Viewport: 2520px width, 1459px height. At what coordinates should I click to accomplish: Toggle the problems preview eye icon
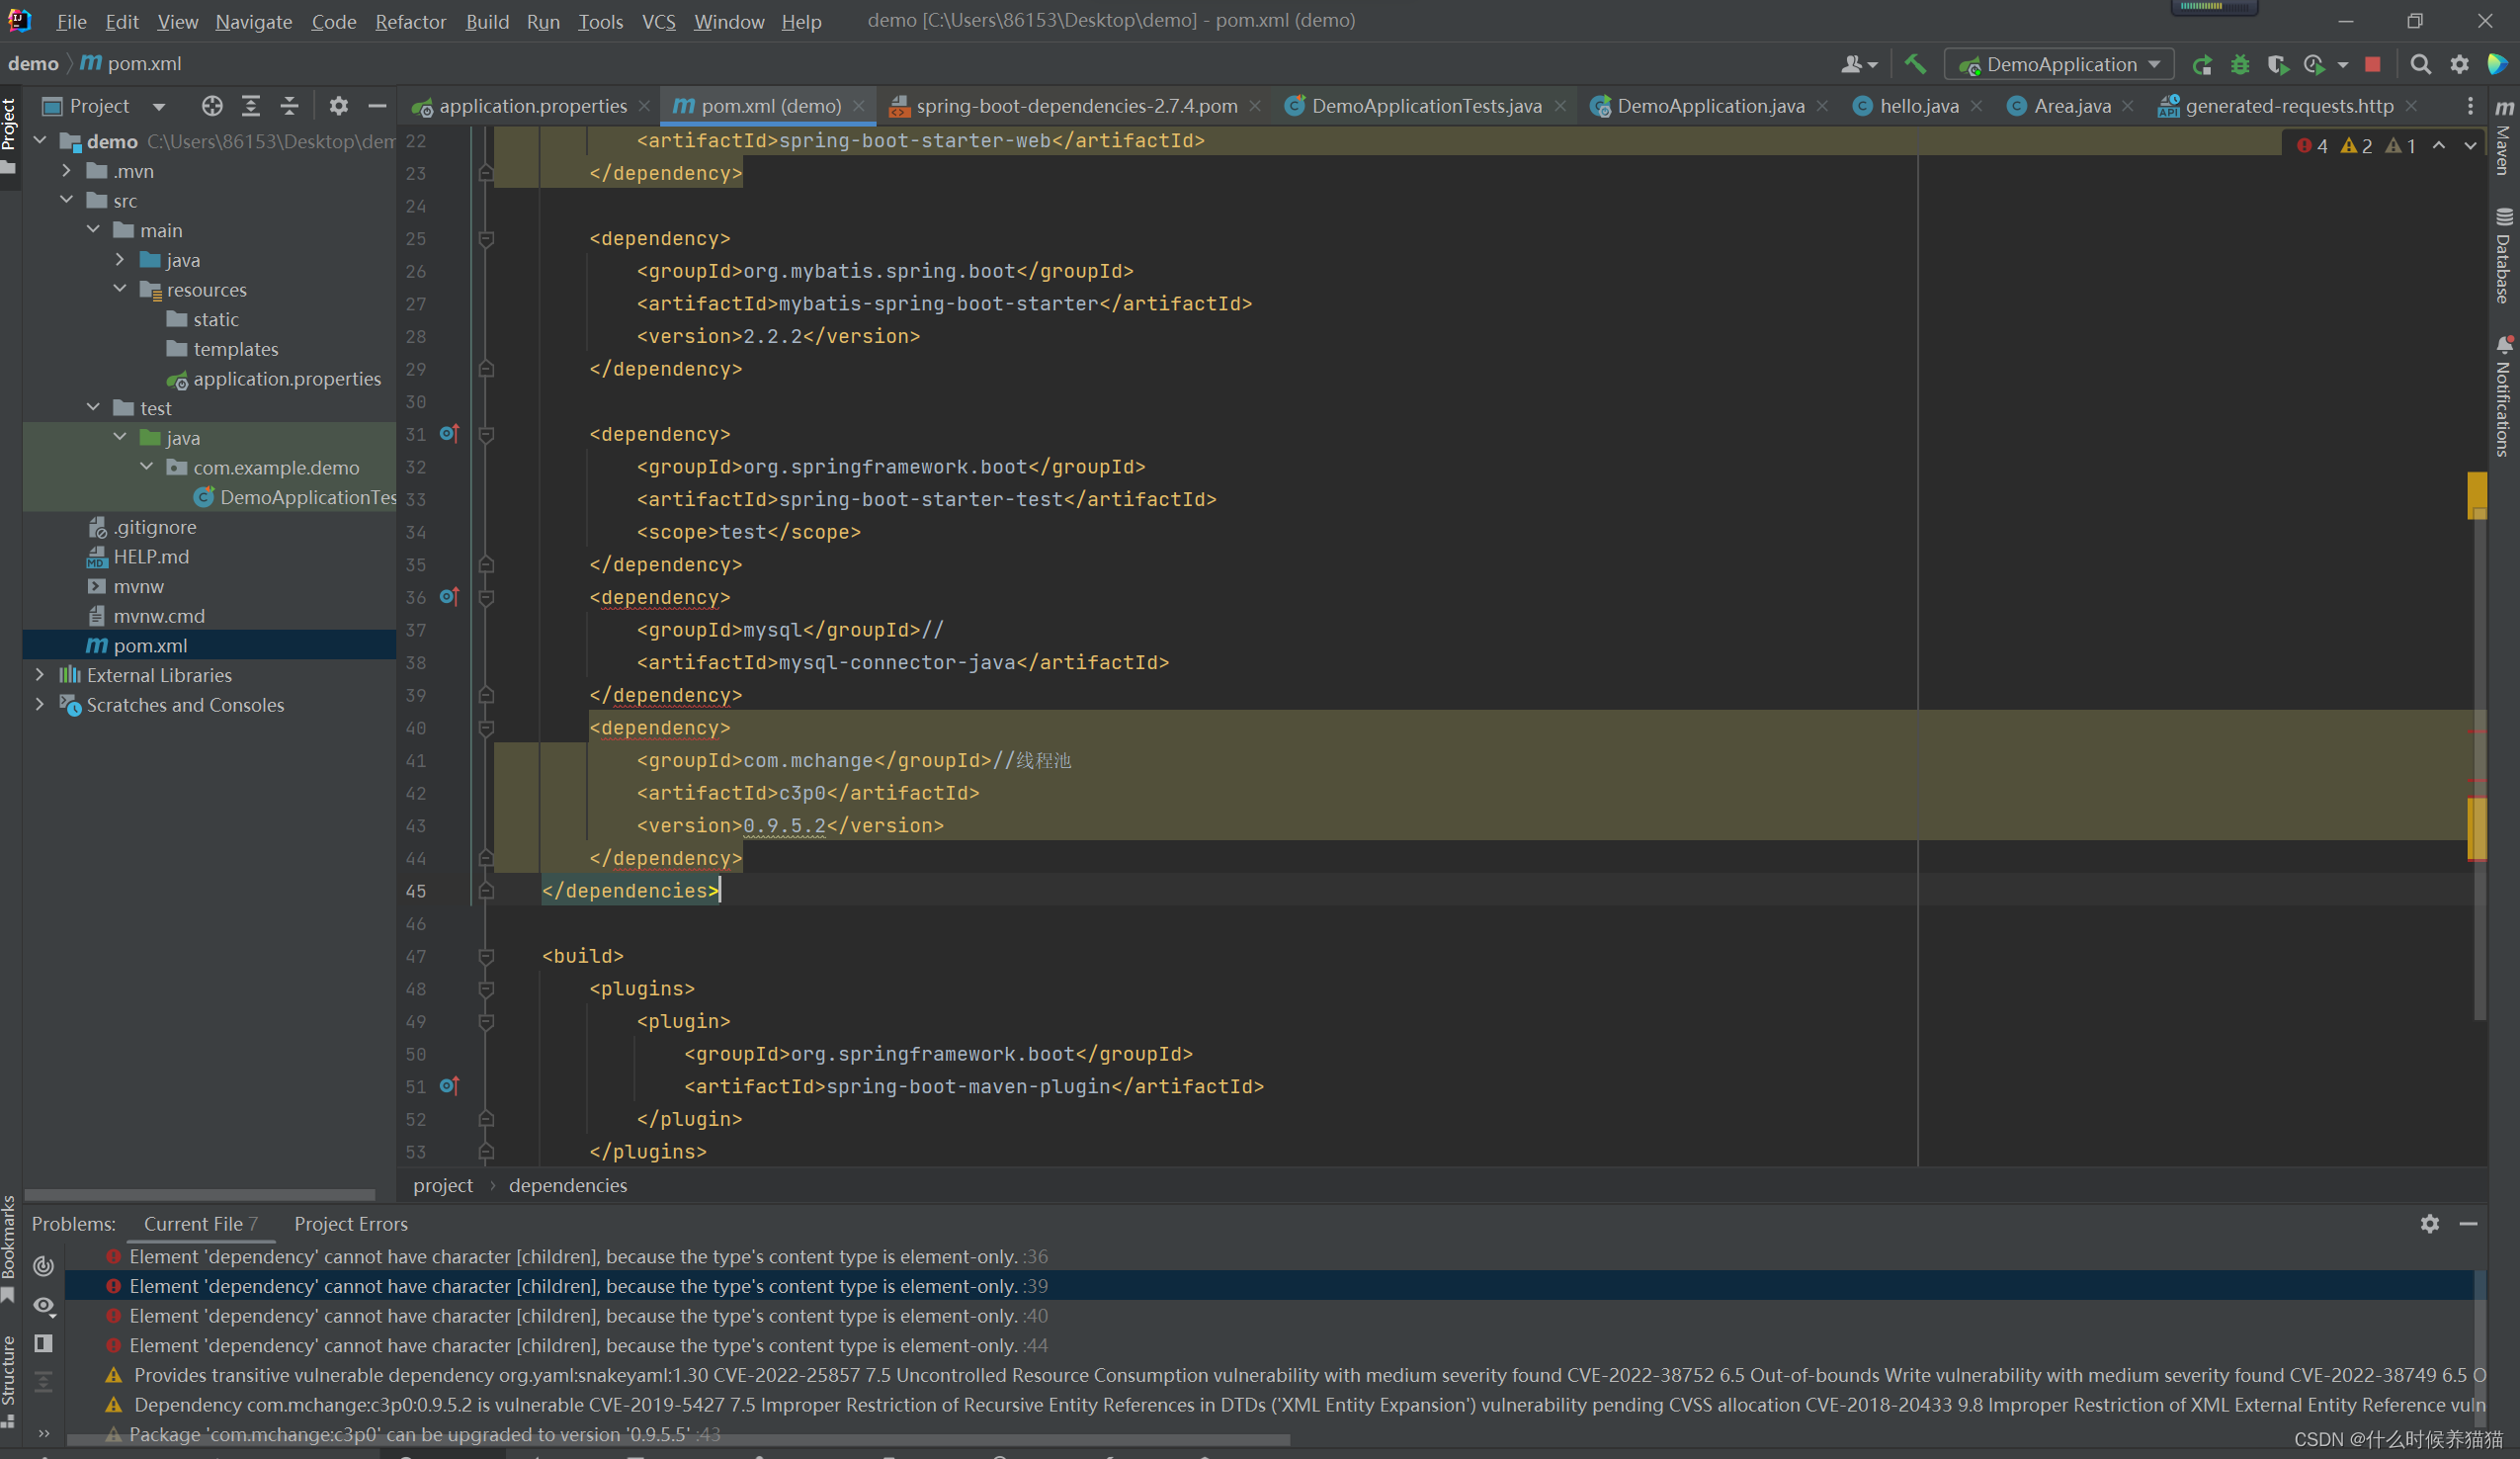pos(43,1305)
